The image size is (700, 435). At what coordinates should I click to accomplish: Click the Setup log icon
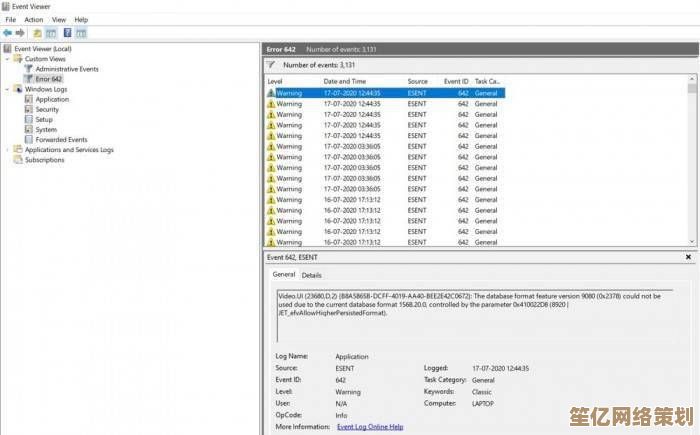coord(29,119)
